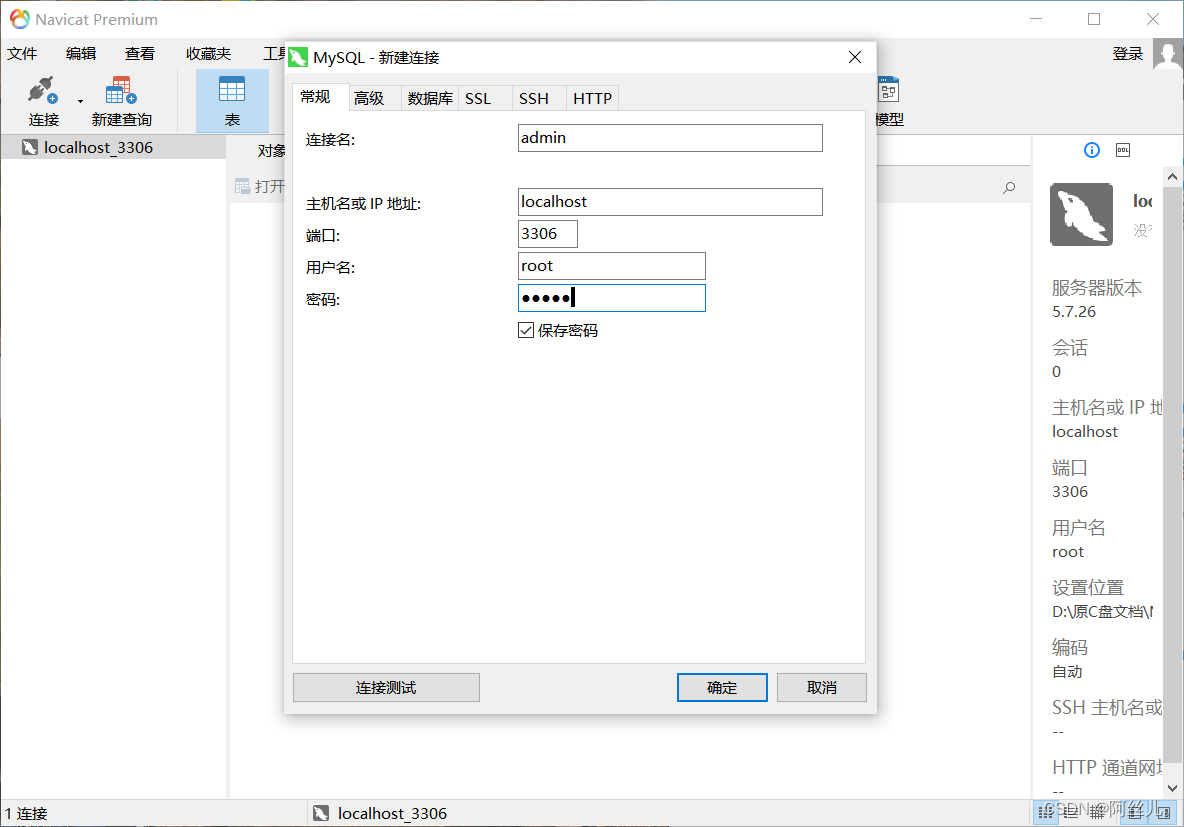Click the info panel scroll down arrow
Viewport: 1184px width, 827px height.
tap(1172, 788)
